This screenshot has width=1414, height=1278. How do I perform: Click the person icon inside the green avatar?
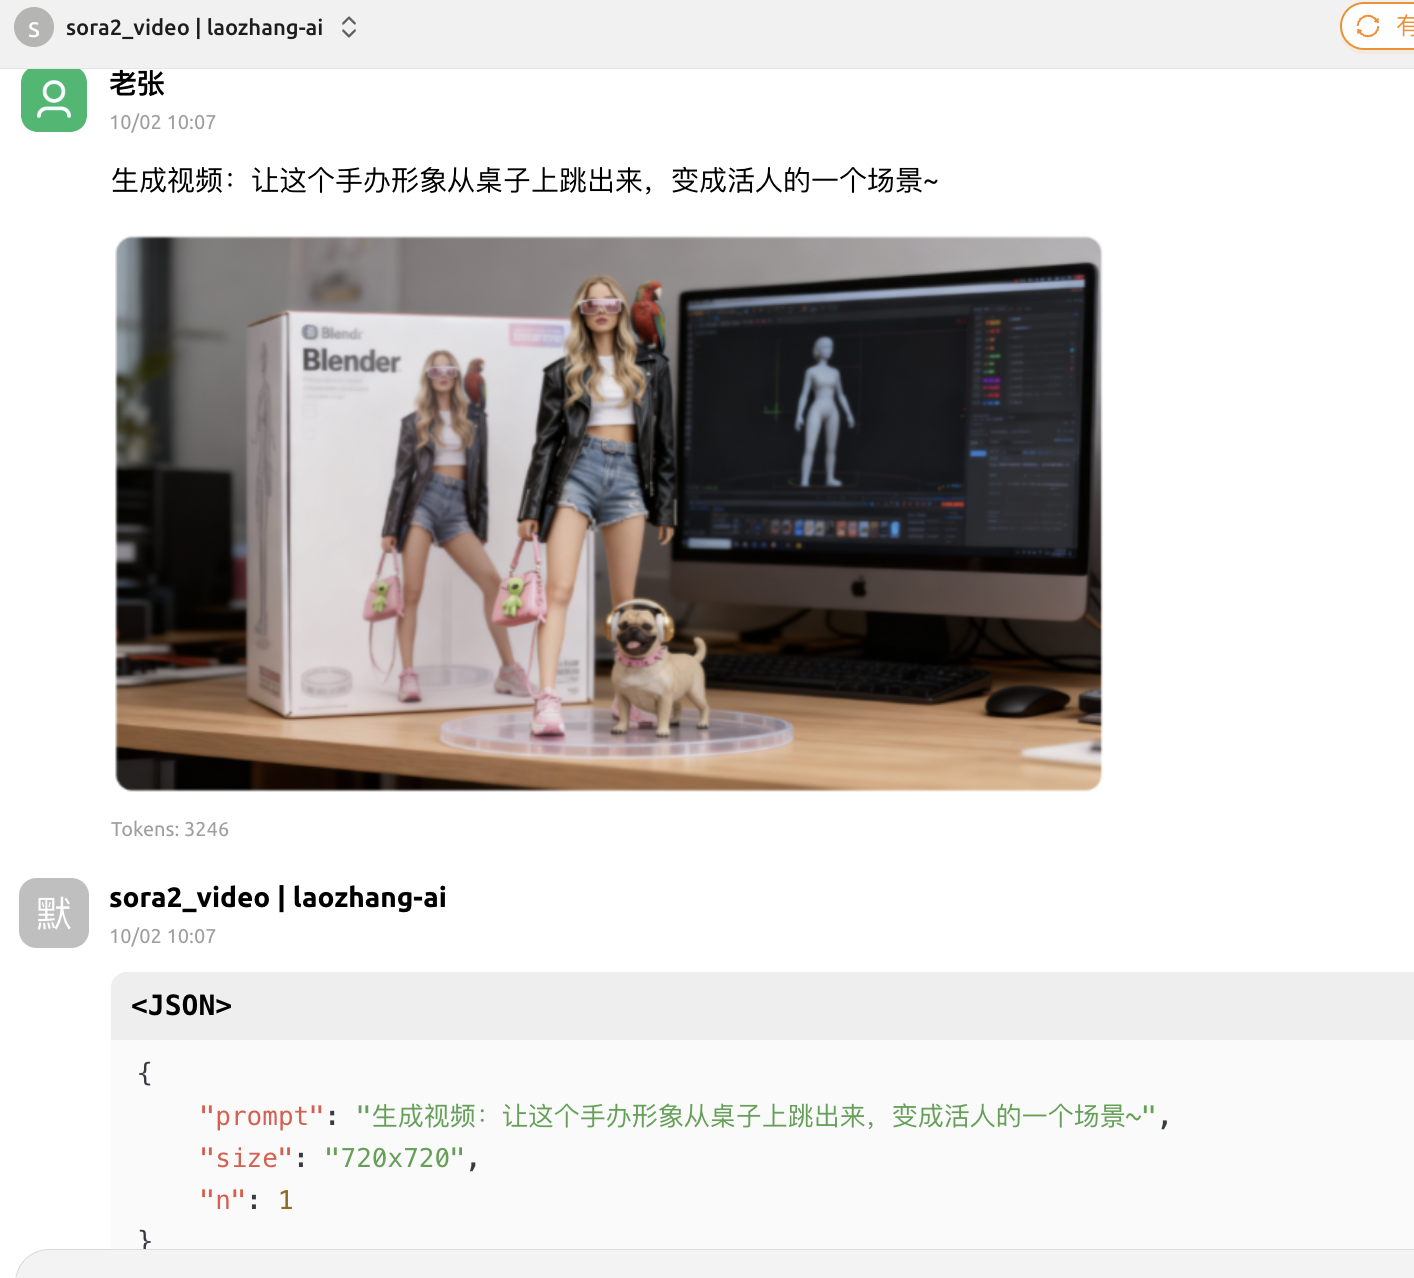pos(53,100)
